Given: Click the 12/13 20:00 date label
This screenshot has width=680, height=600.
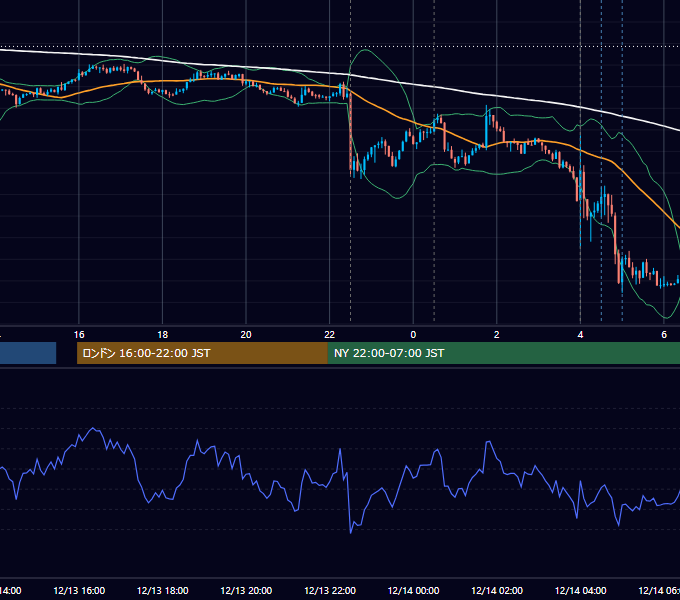Looking at the screenshot, I should point(246,590).
